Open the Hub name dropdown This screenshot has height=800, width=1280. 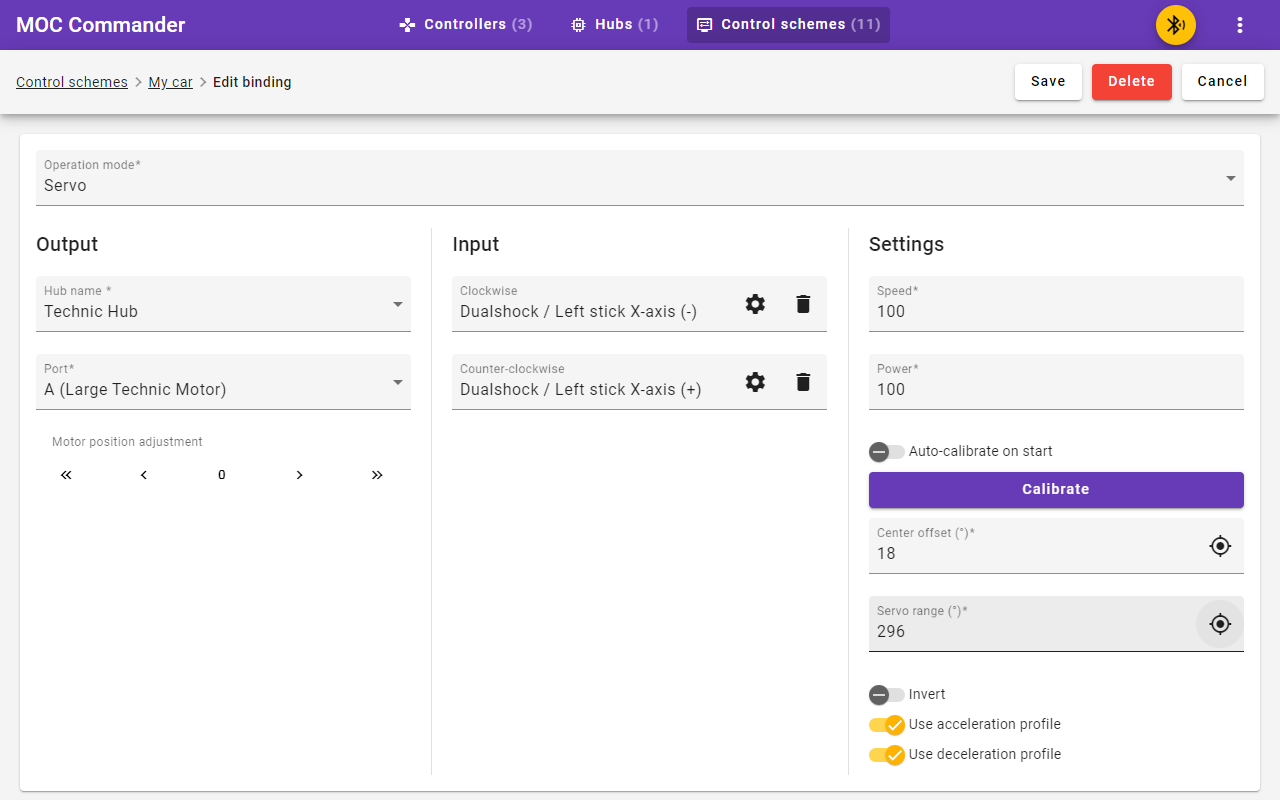(223, 304)
